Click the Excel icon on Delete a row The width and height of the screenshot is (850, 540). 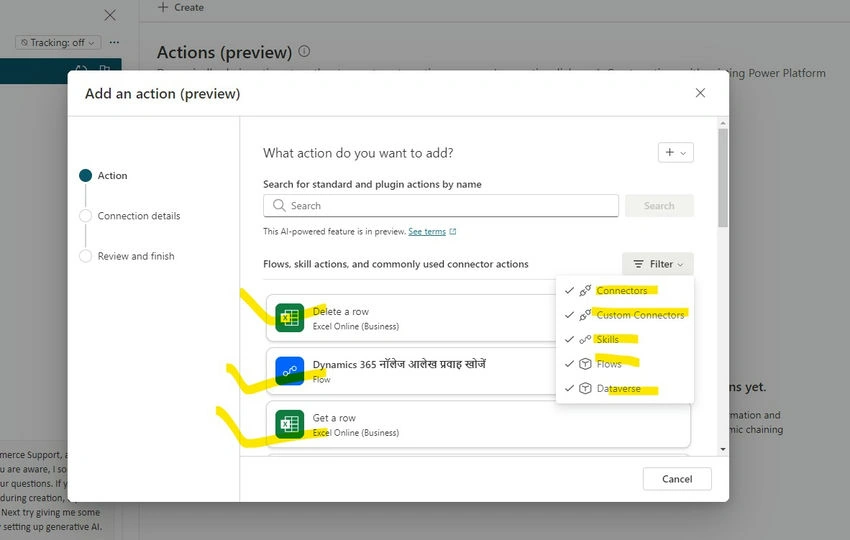tap(289, 317)
